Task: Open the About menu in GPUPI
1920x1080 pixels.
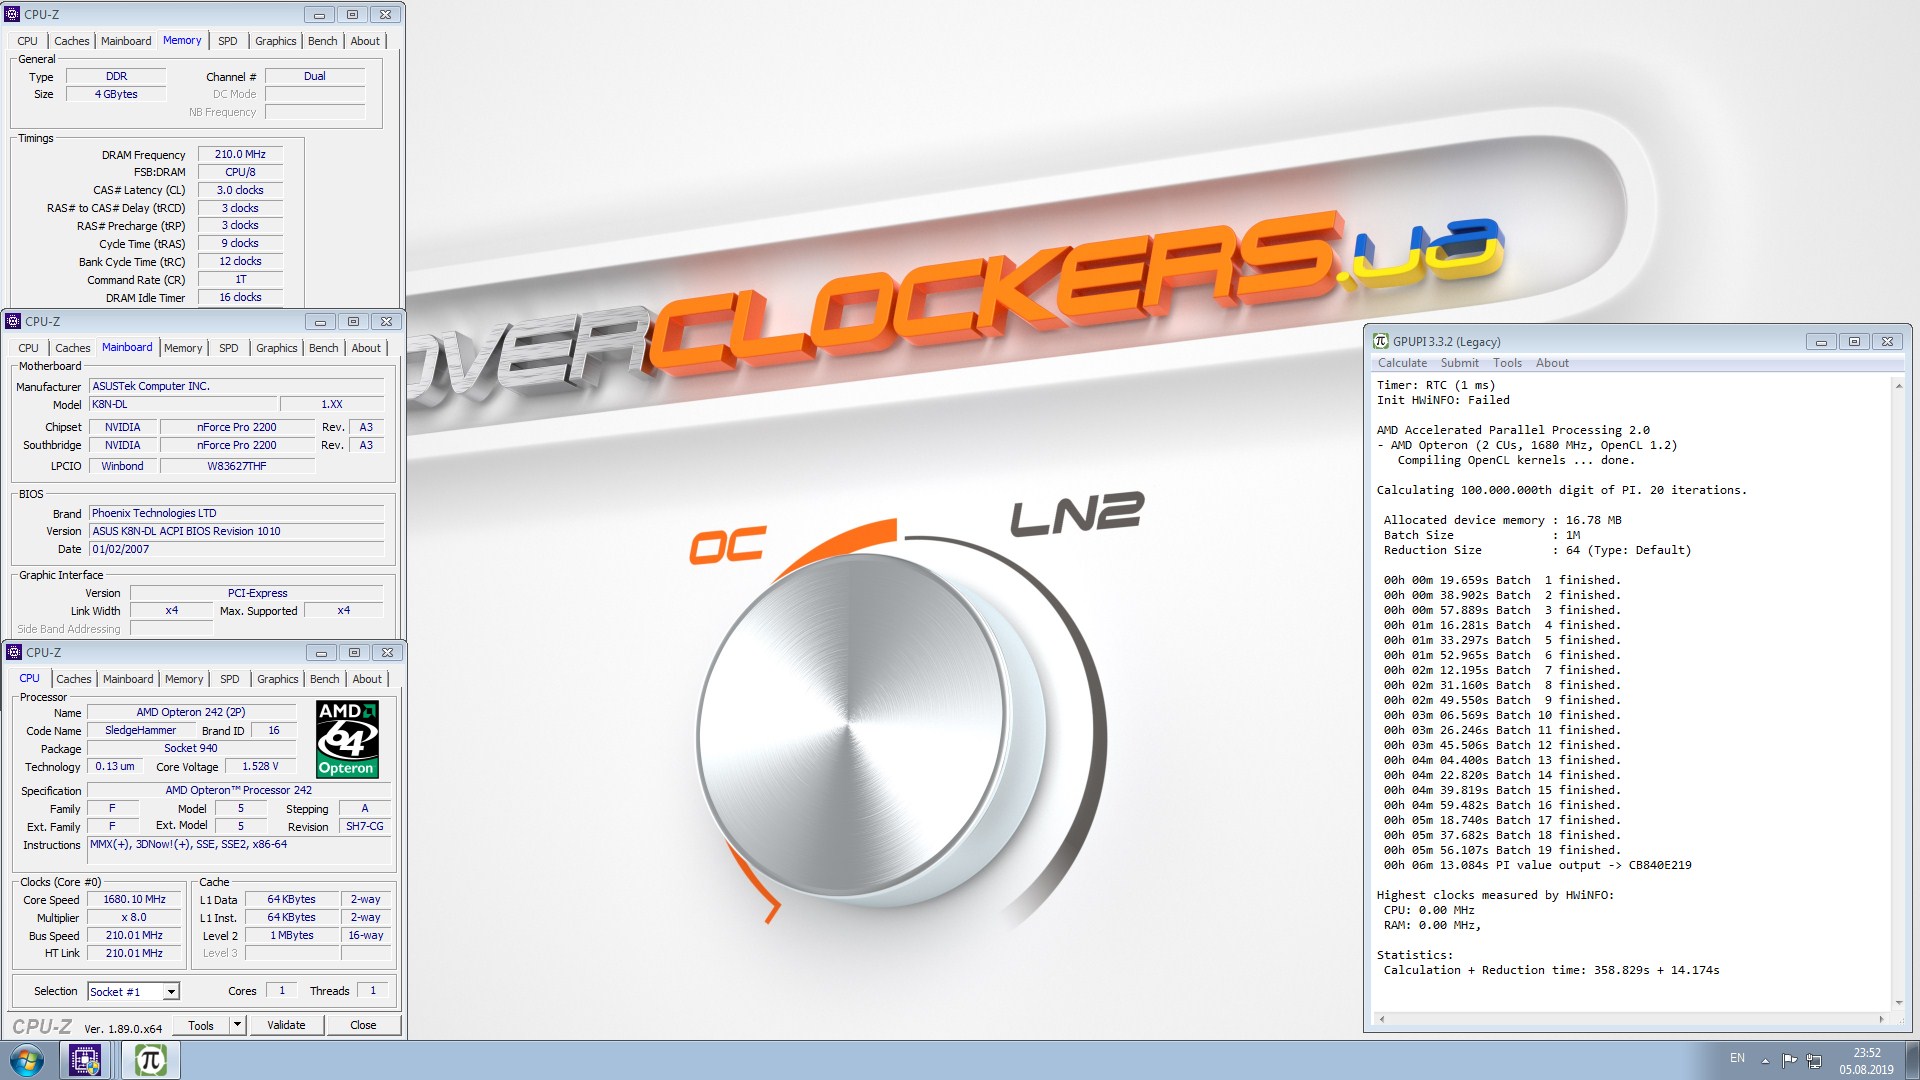Action: (1552, 363)
